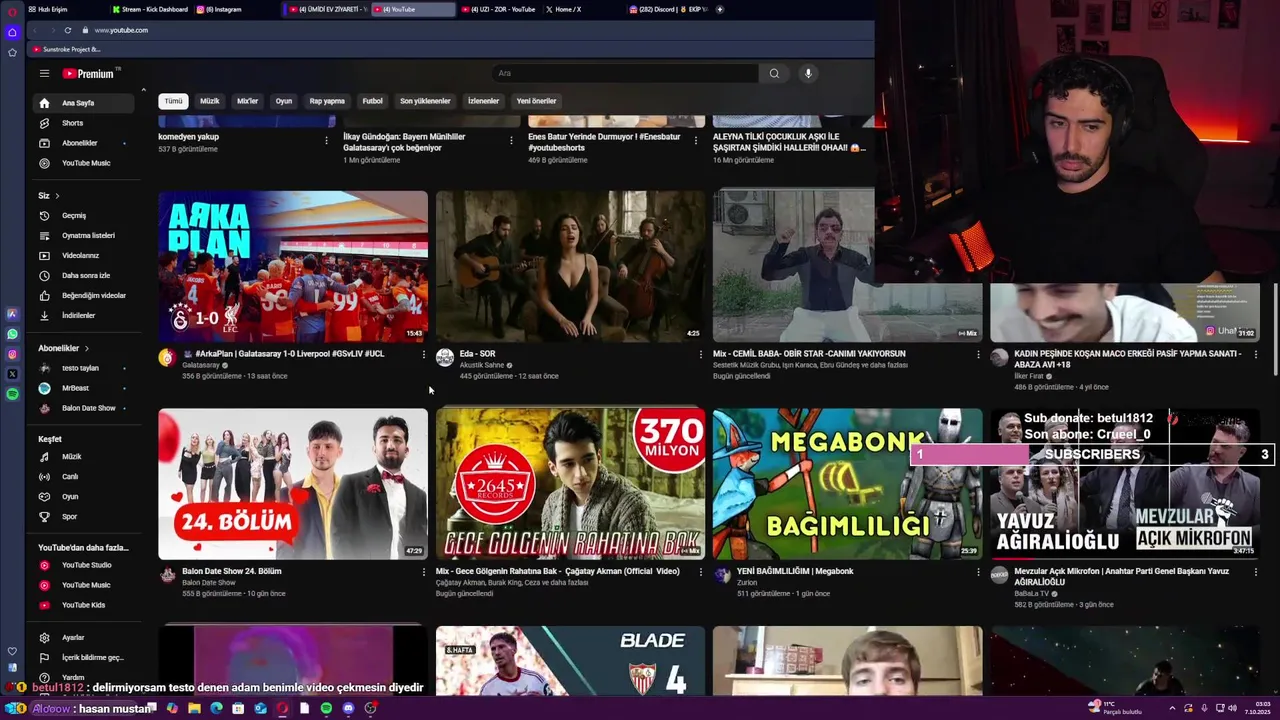Viewport: 1280px width, 720px height.
Task: Select the Futbol filter chip
Action: click(x=372, y=101)
